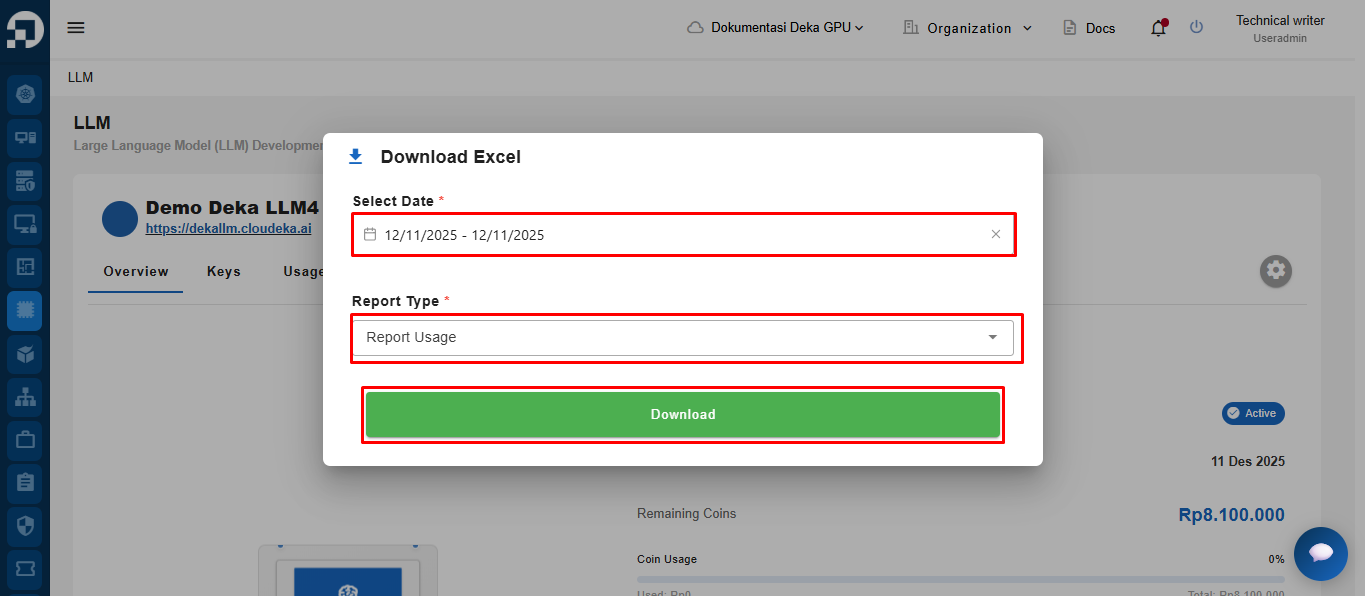Select the highlighted chip sidebar icon
Viewport: 1365px width, 596px height.
tap(25, 311)
